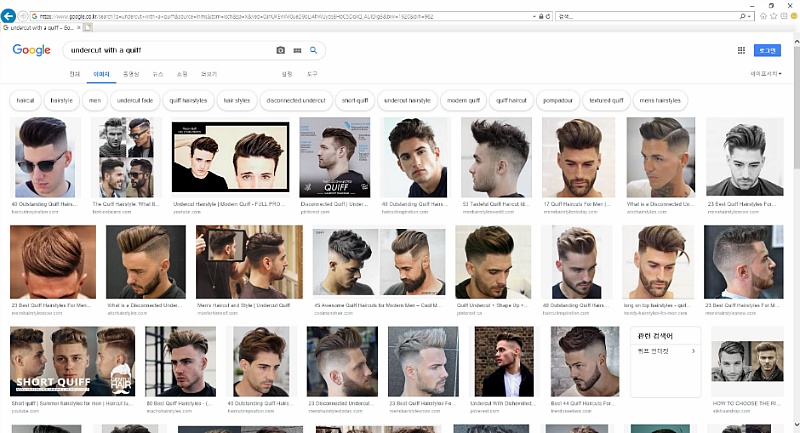The height and width of the screenshot is (433, 800).
Task: Click the blue Google search magnifier icon
Action: pos(314,50)
